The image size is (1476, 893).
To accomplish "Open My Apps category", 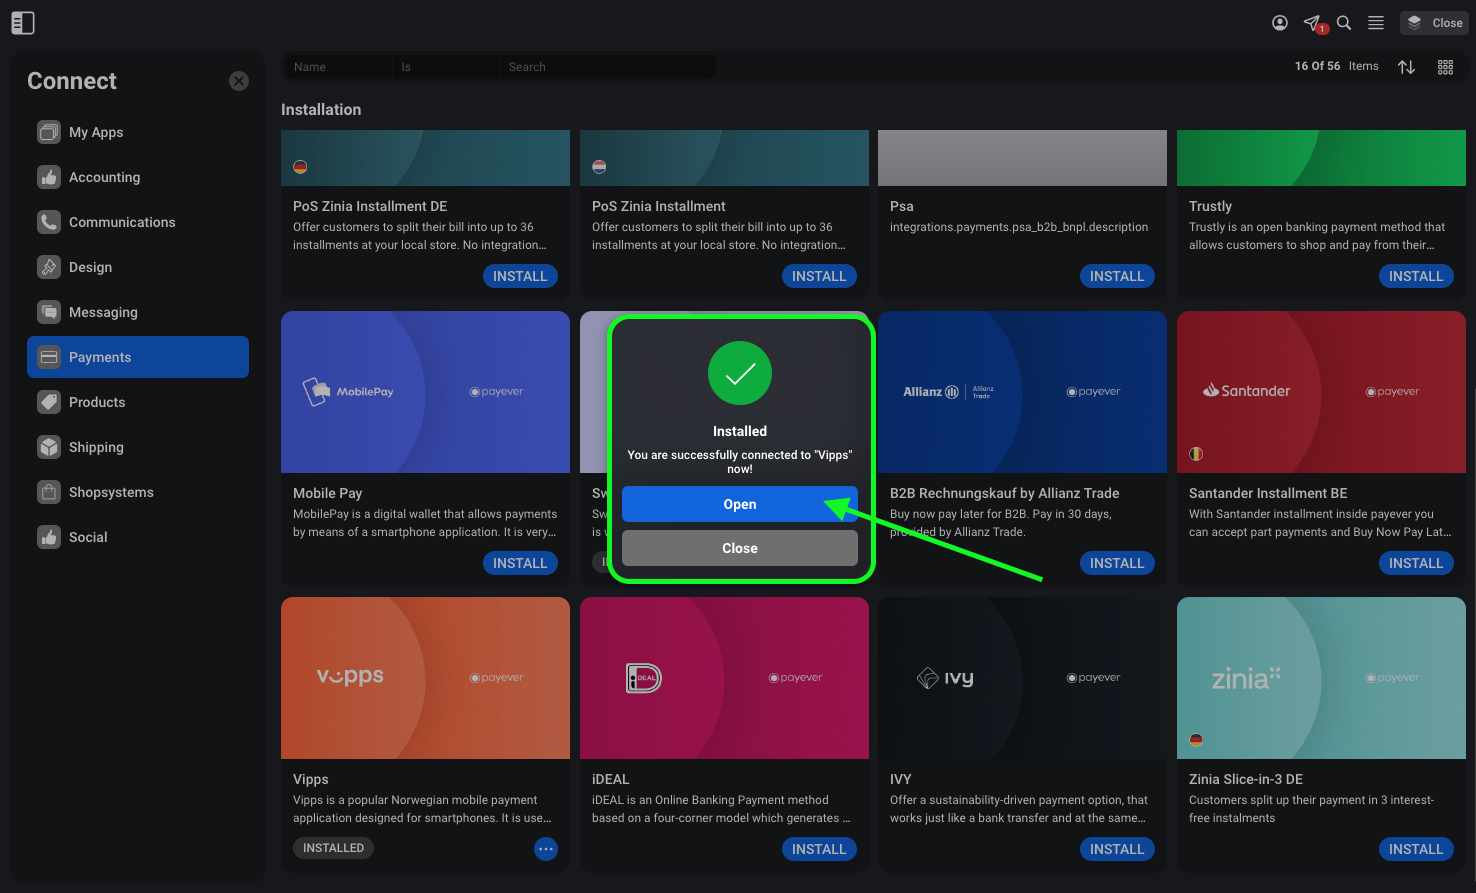I will point(138,132).
